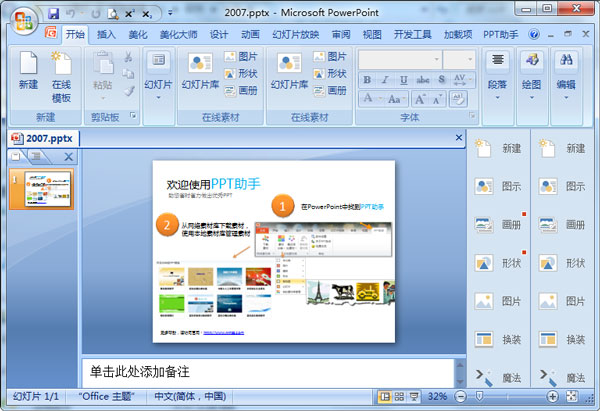This screenshot has height=411, width=600.
Task: Click the zoom slider handle in the status bar
Action: click(479, 396)
